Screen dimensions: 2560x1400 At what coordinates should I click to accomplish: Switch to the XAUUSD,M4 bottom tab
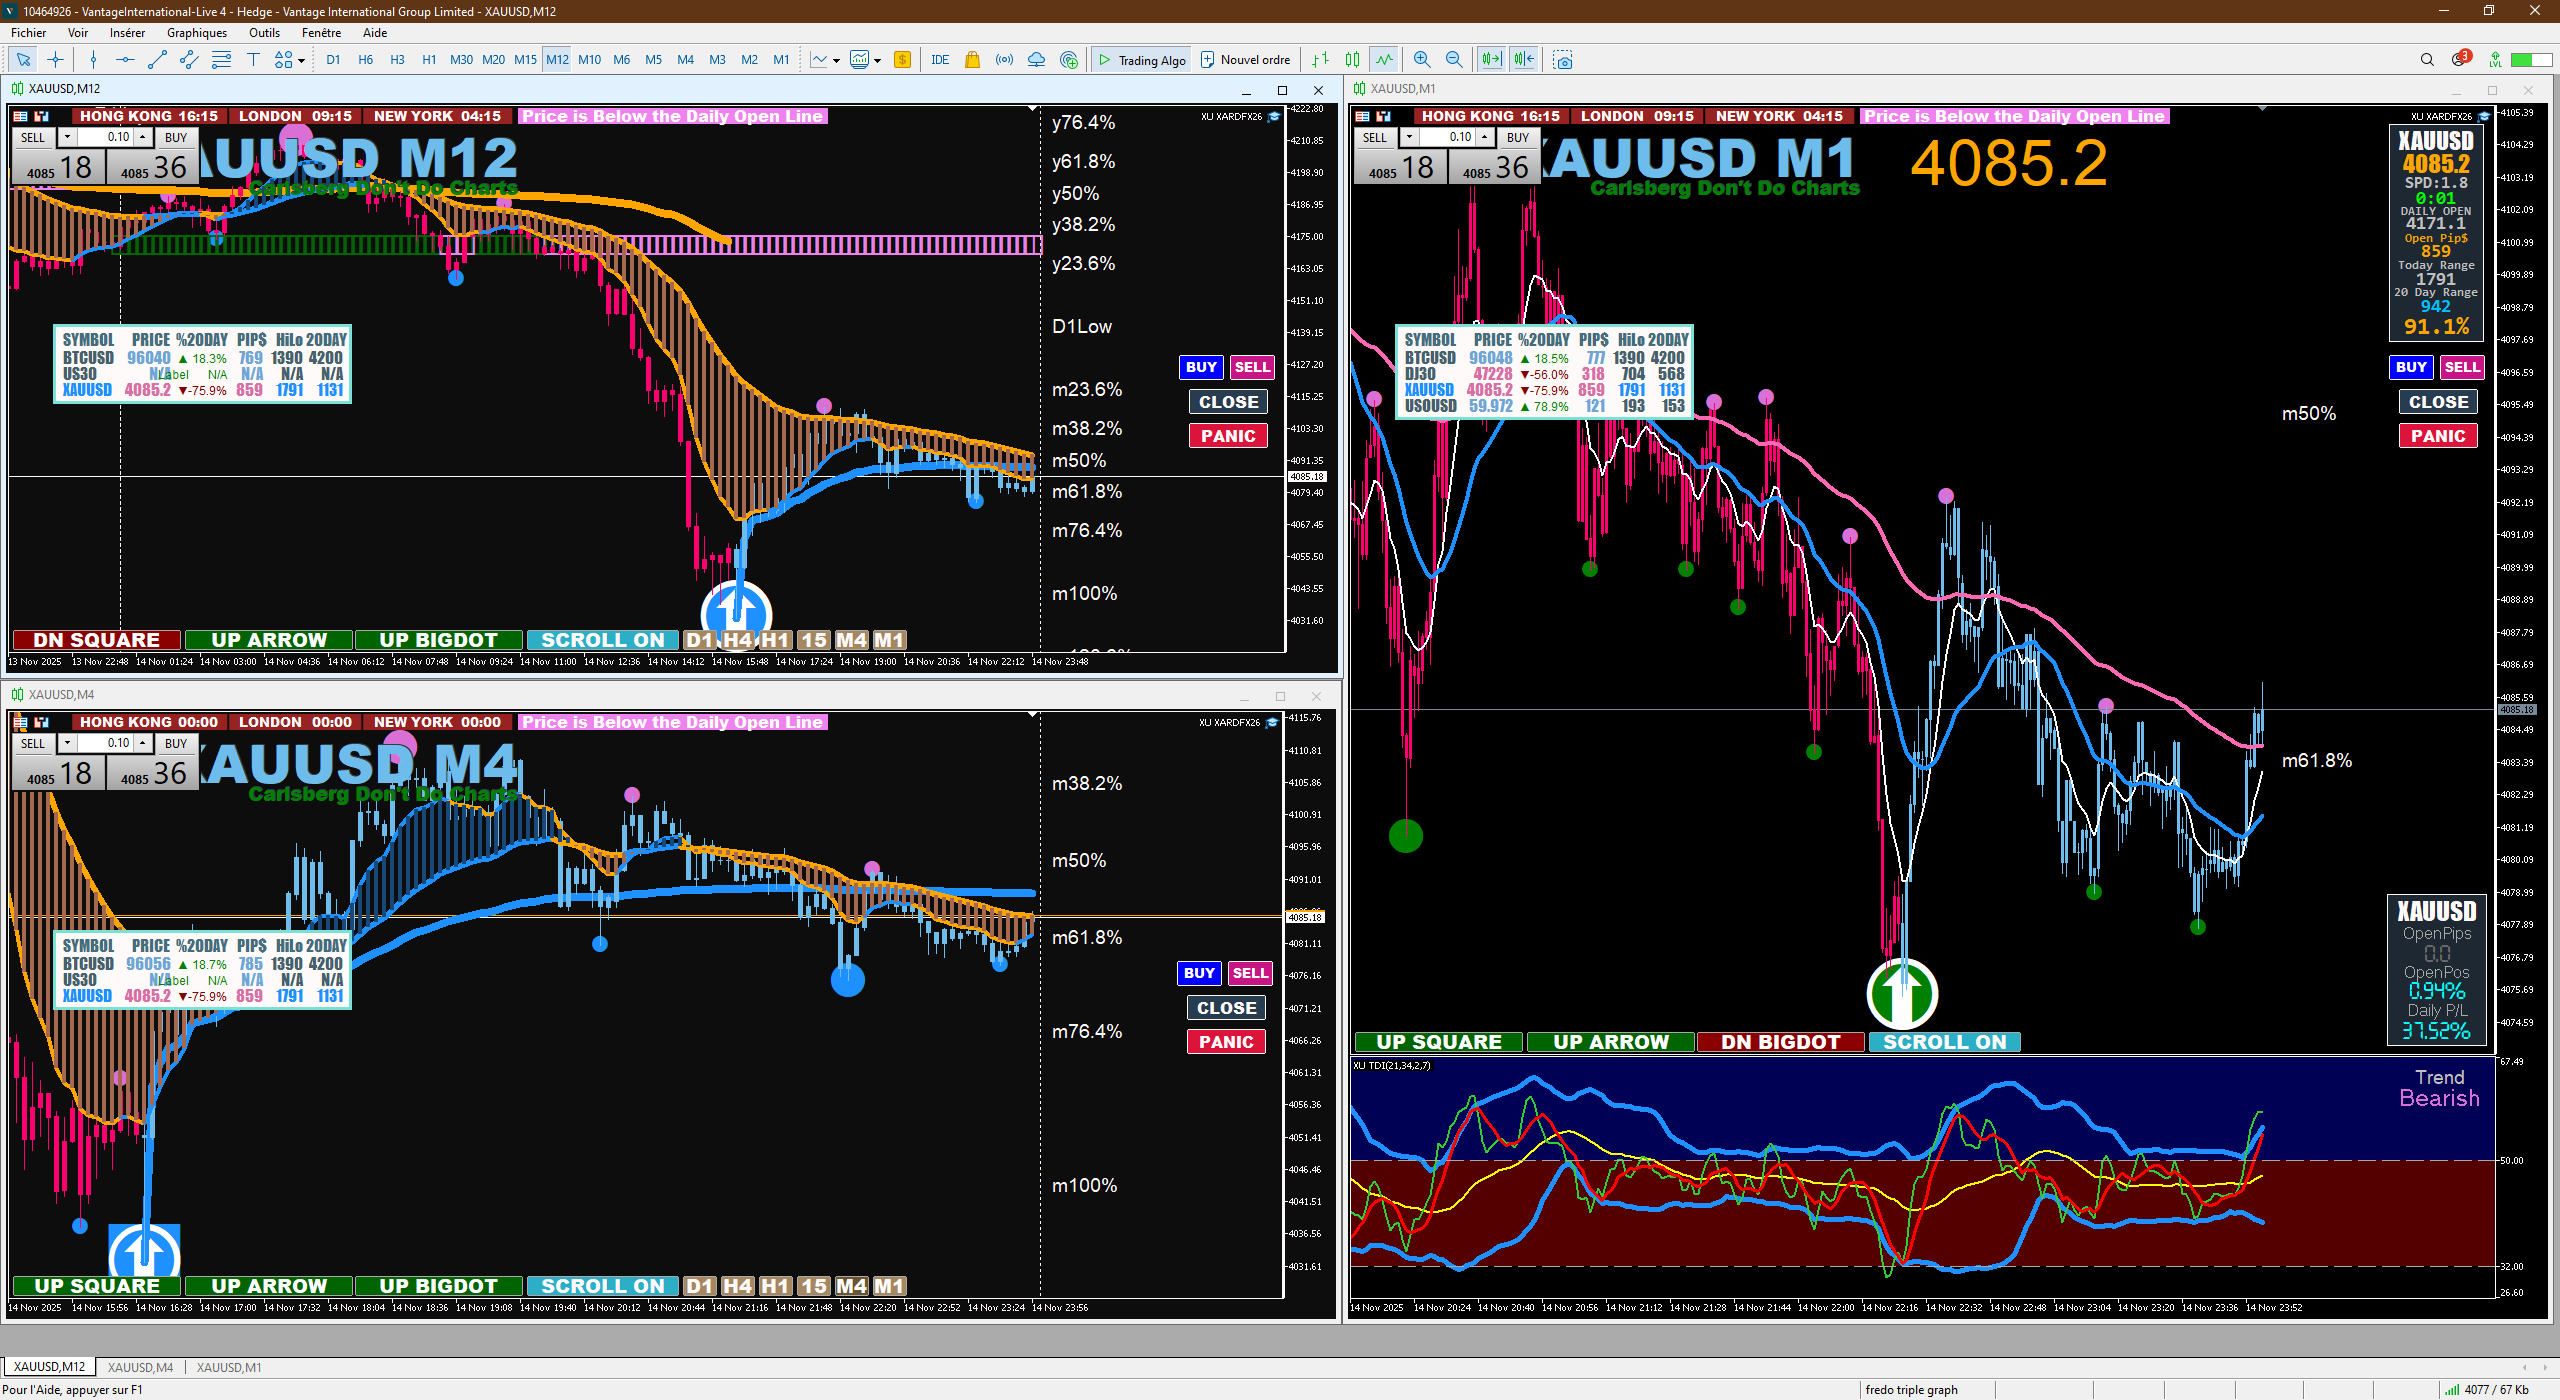point(140,1367)
